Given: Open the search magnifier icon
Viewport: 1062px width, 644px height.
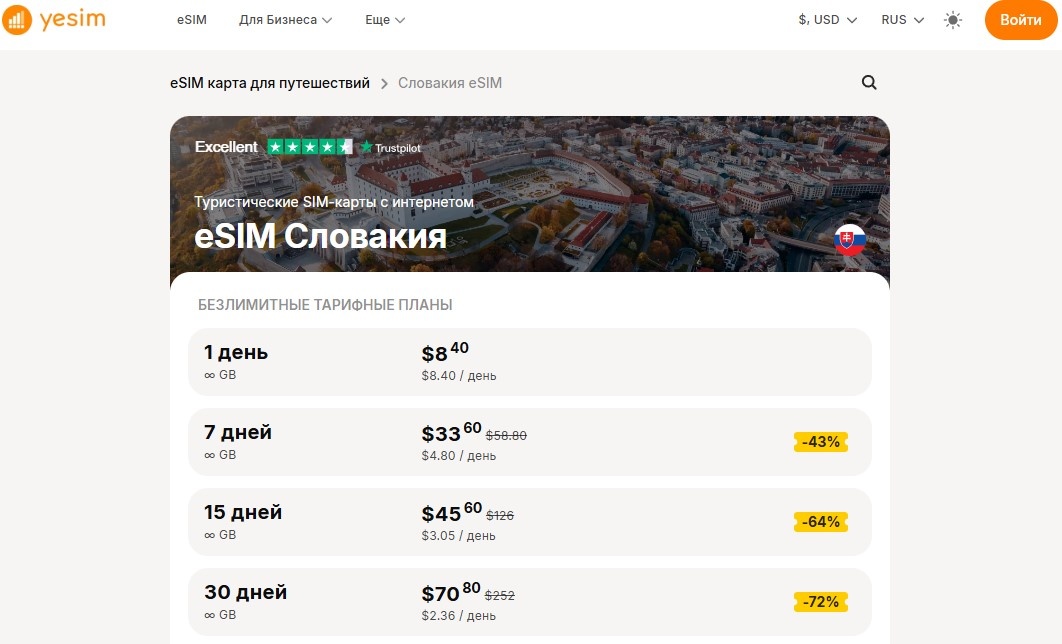Looking at the screenshot, I should pyautogui.click(x=868, y=83).
